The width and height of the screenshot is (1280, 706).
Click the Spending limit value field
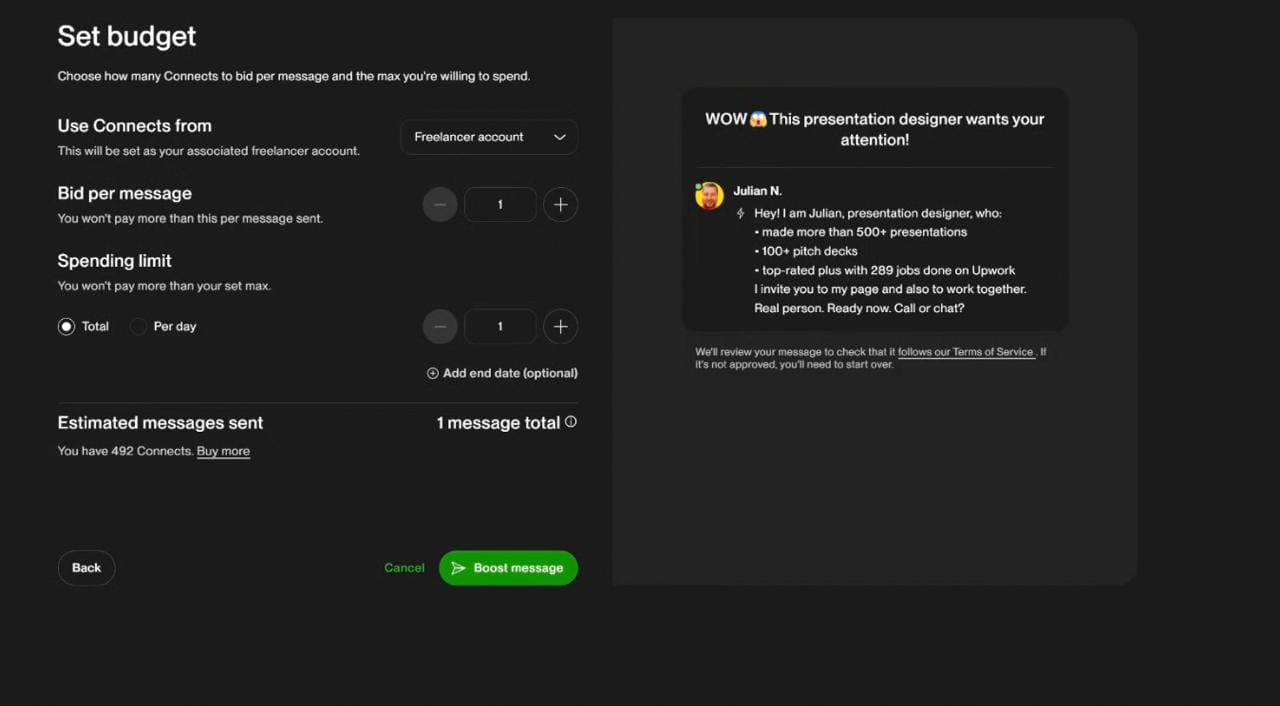coord(500,327)
